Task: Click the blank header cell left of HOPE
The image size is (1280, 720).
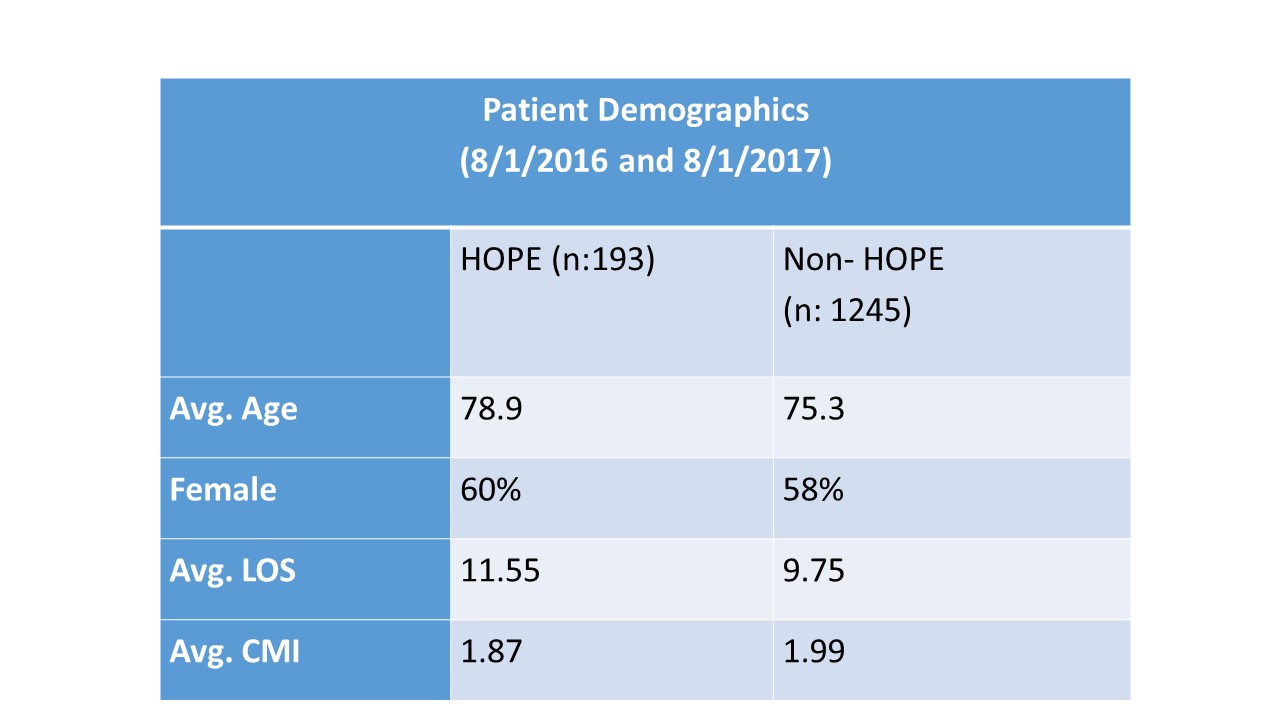Action: tap(305, 302)
